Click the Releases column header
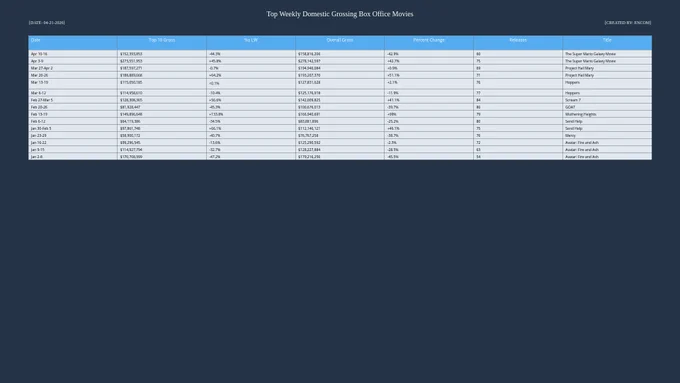 [518, 43]
